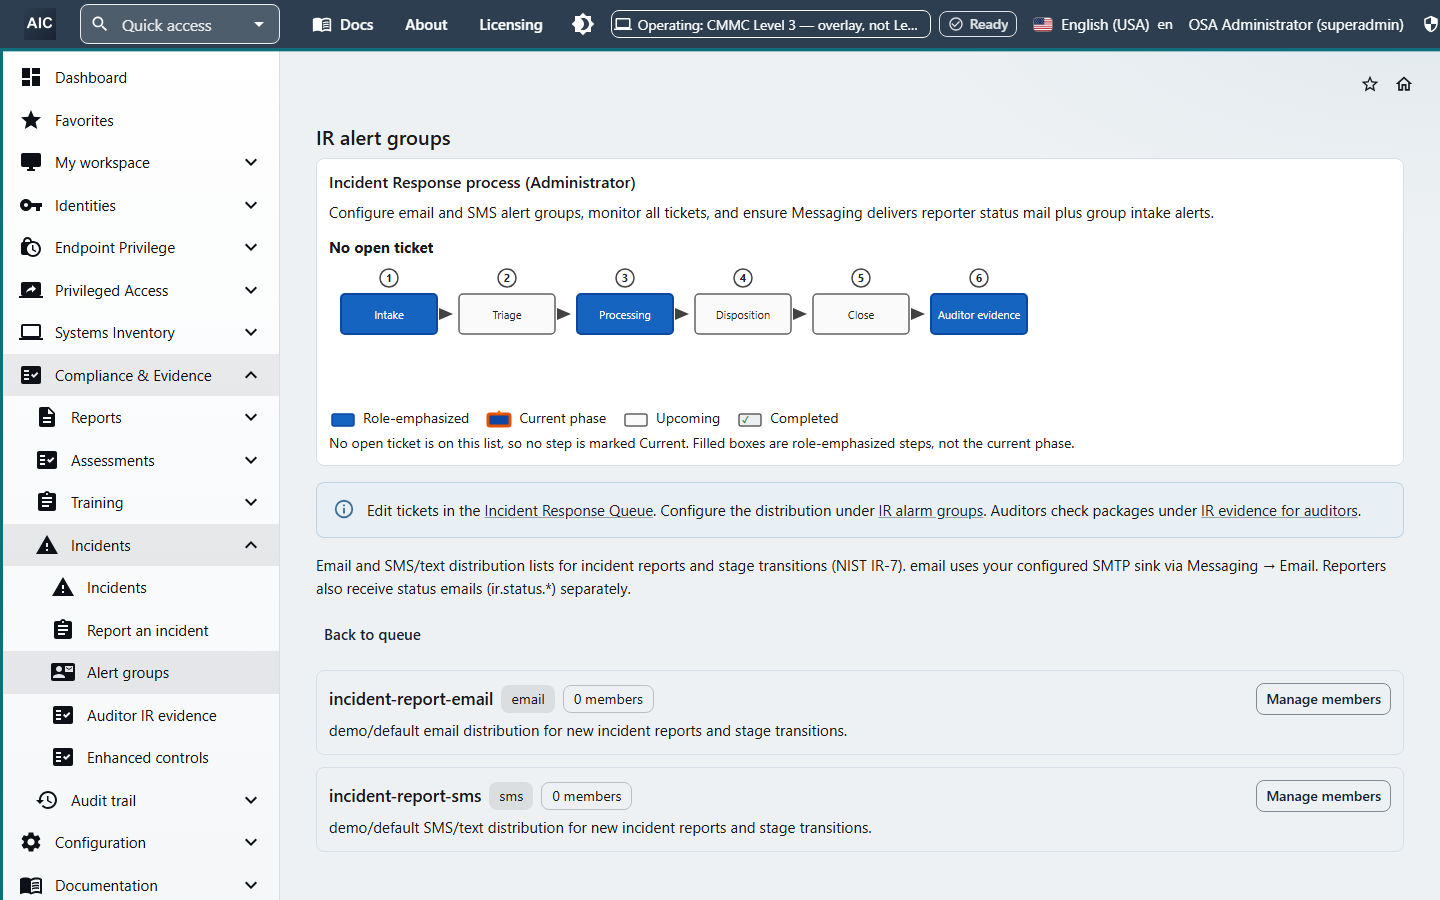Image resolution: width=1440 pixels, height=900 pixels.
Task: Open Favorites in the sidebar
Action: point(141,120)
